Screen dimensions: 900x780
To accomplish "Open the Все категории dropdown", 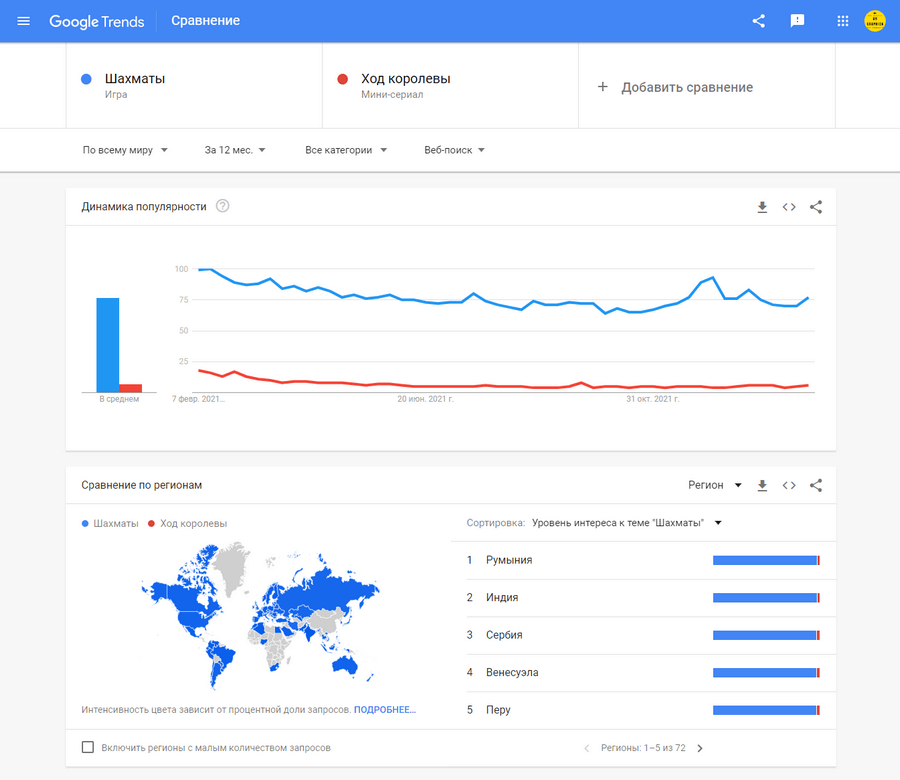I will [x=345, y=150].
